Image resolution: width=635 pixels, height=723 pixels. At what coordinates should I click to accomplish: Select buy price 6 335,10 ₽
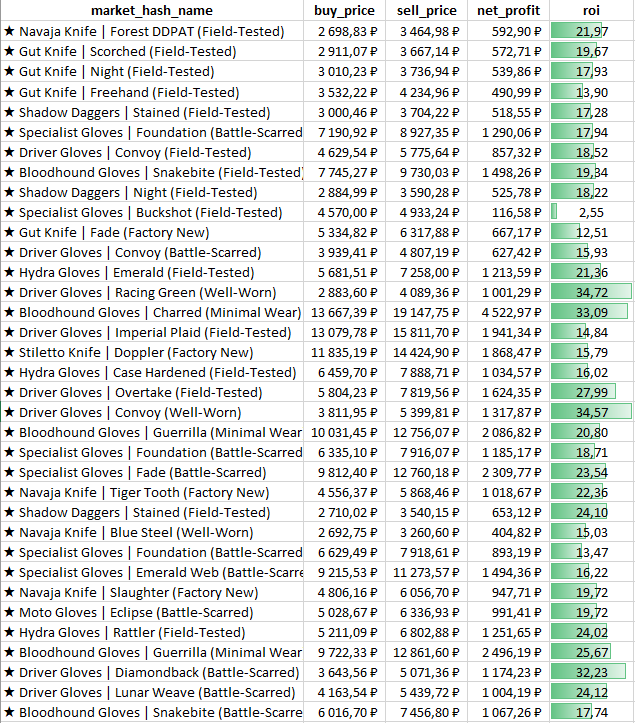[x=344, y=452]
